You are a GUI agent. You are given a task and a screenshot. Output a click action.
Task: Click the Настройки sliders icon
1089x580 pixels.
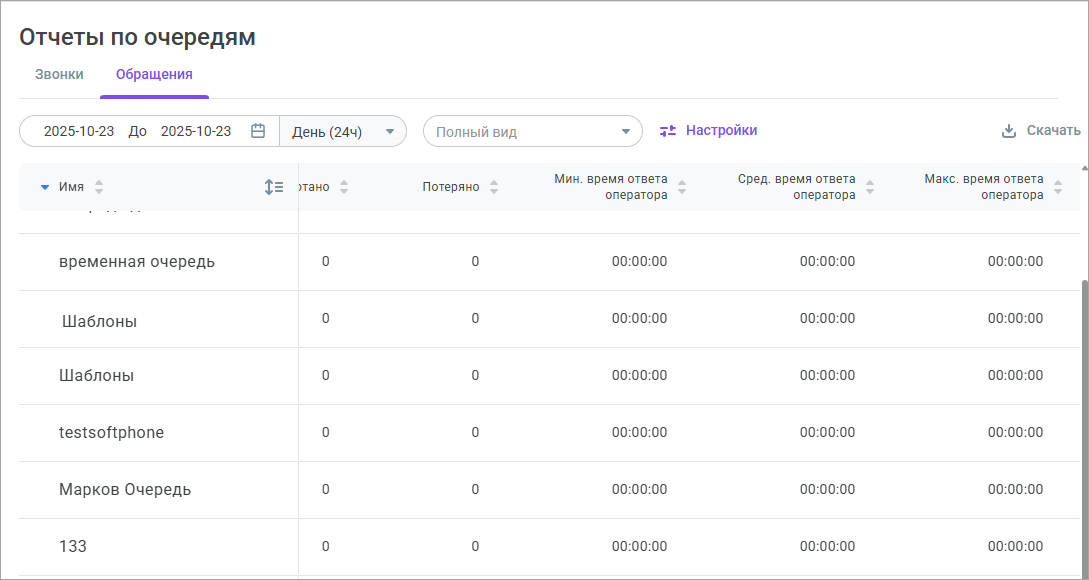[668, 131]
